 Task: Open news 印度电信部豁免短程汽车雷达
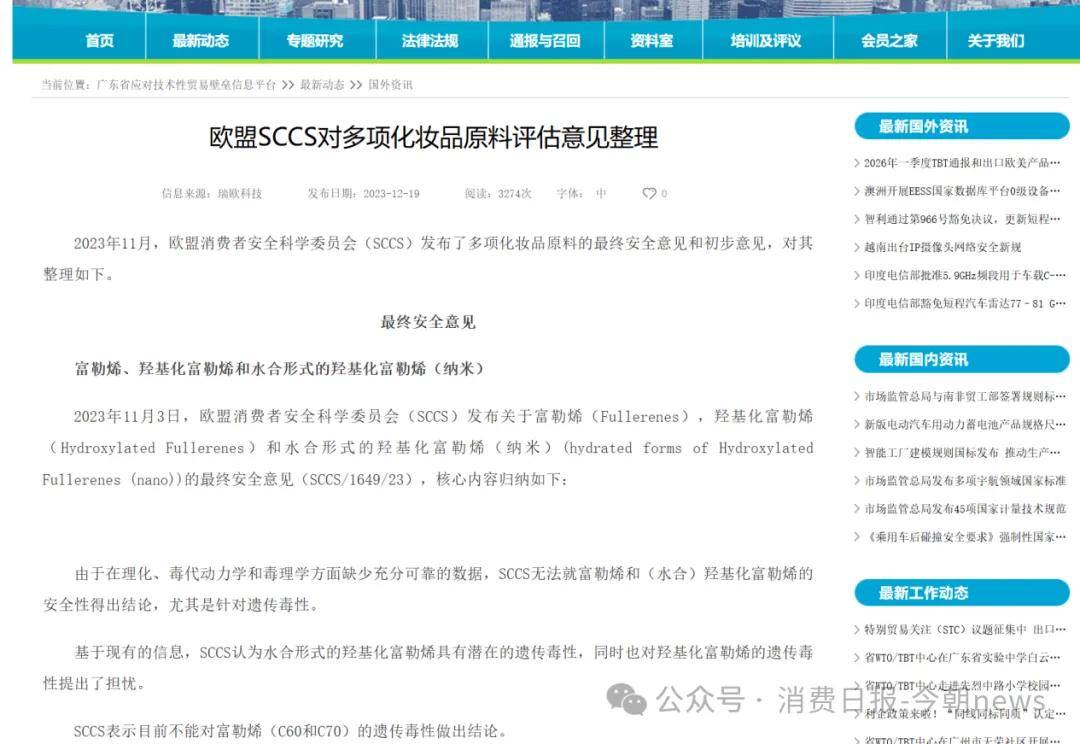[964, 304]
